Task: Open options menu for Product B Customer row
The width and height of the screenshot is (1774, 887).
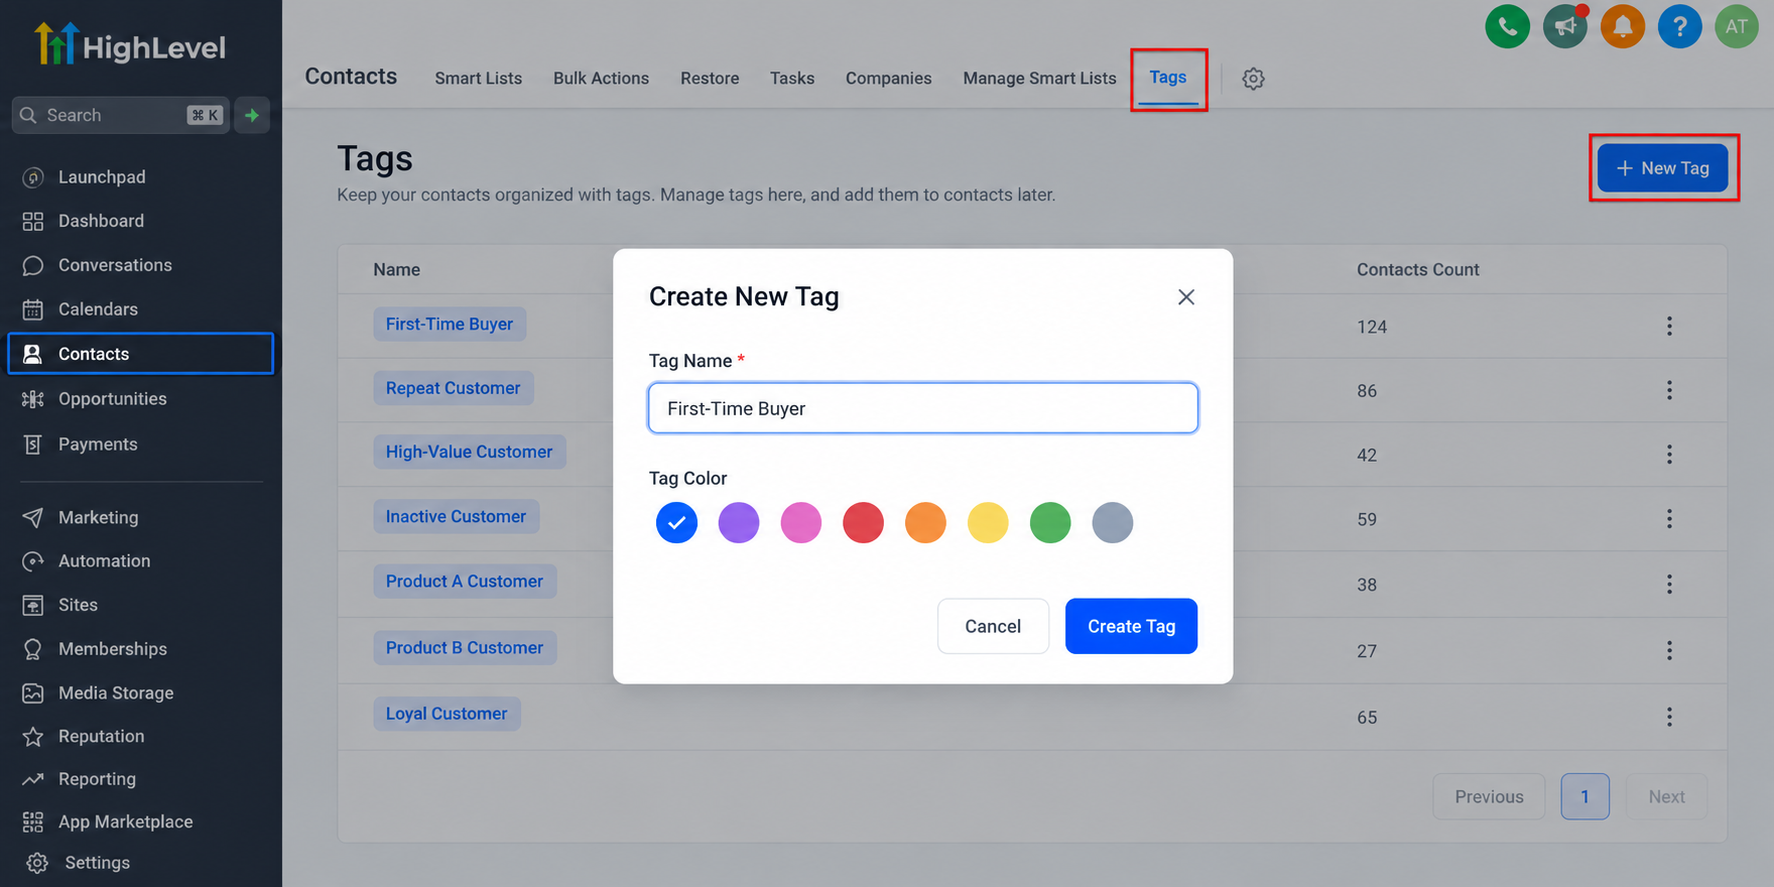Action: pos(1669,650)
